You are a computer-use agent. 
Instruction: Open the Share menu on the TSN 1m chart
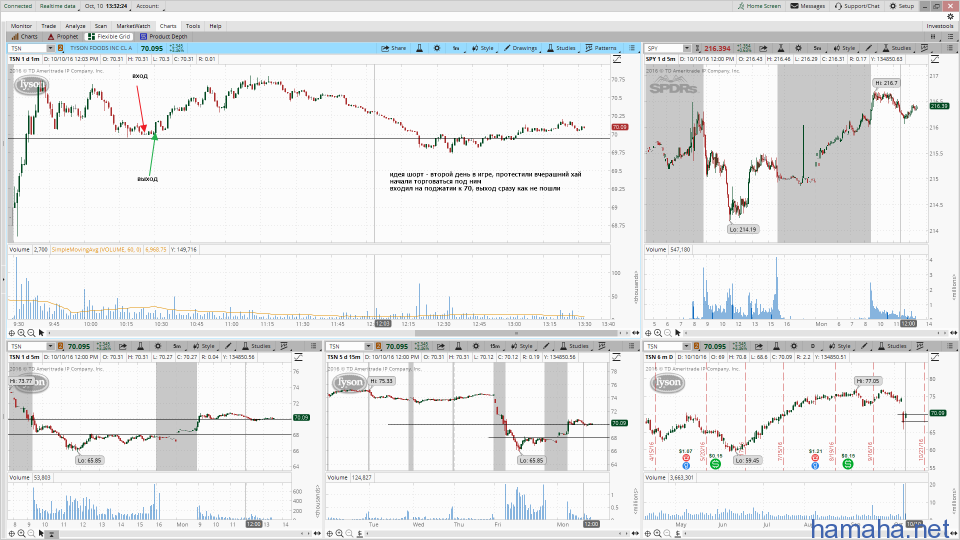point(394,48)
